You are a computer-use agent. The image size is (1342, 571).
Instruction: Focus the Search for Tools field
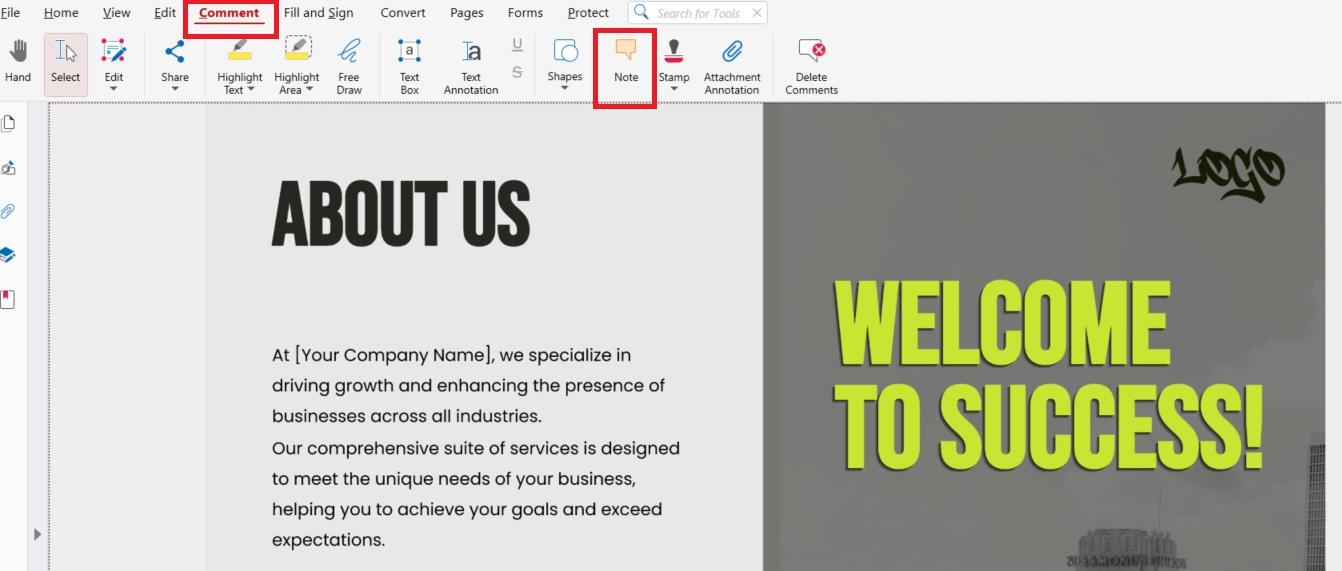[x=698, y=13]
